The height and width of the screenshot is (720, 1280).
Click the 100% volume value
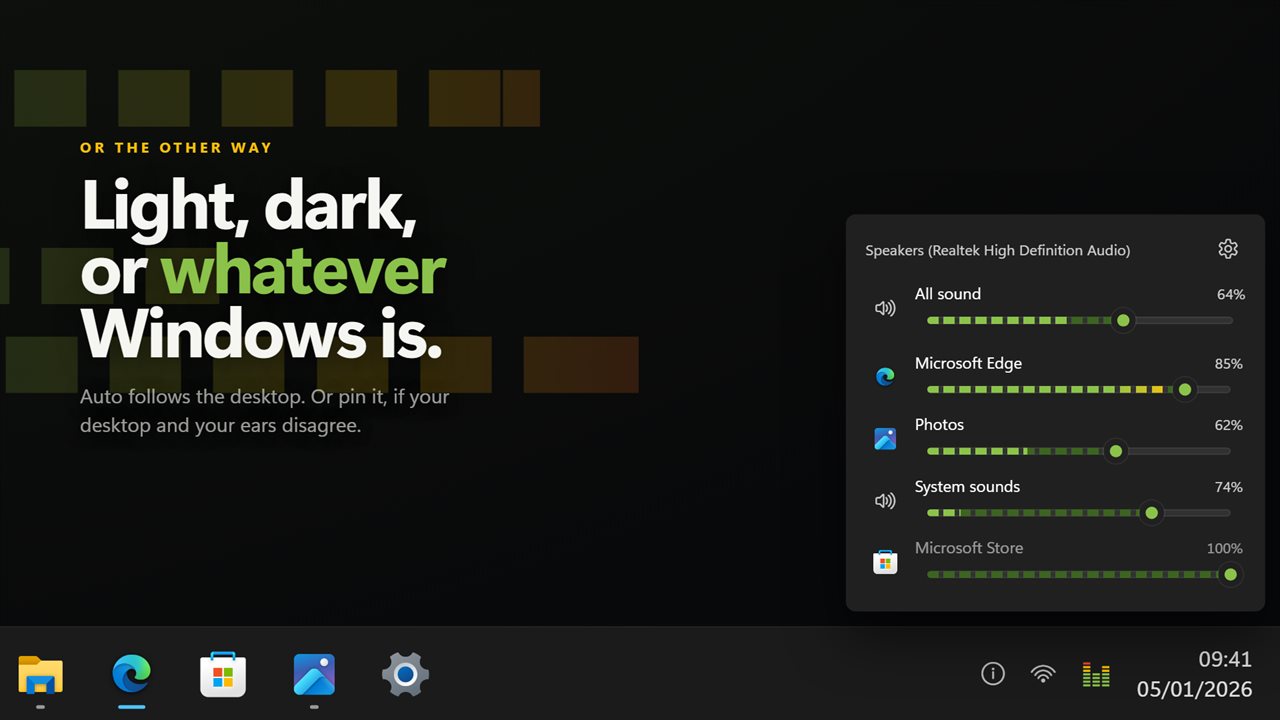click(x=1225, y=548)
